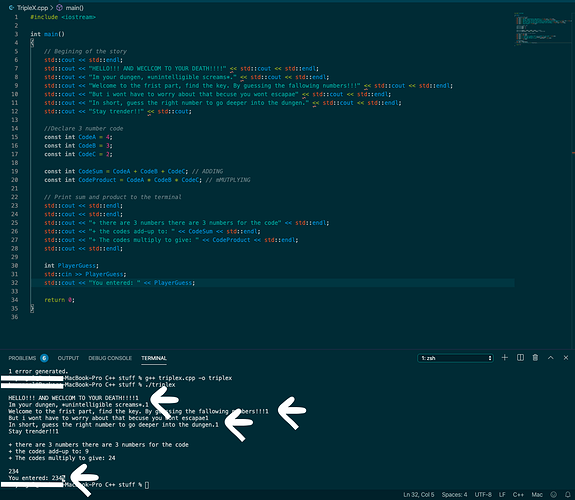575x500 pixels.
Task: Open notifications bell icon in status bar
Action: 567,494
